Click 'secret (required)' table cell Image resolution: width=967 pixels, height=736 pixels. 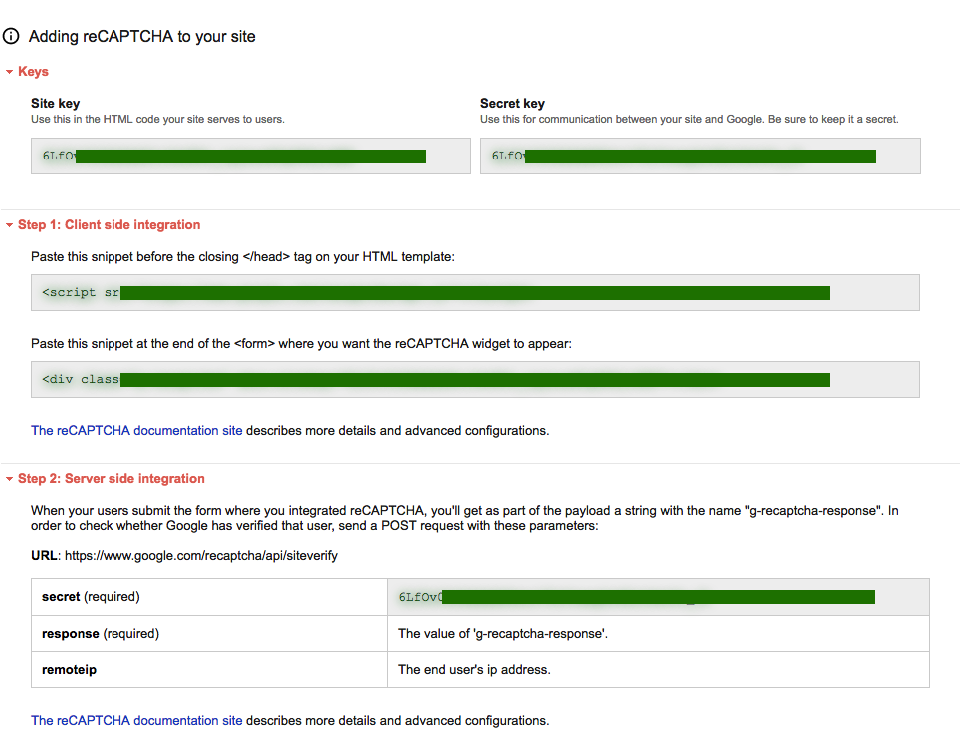pos(209,597)
